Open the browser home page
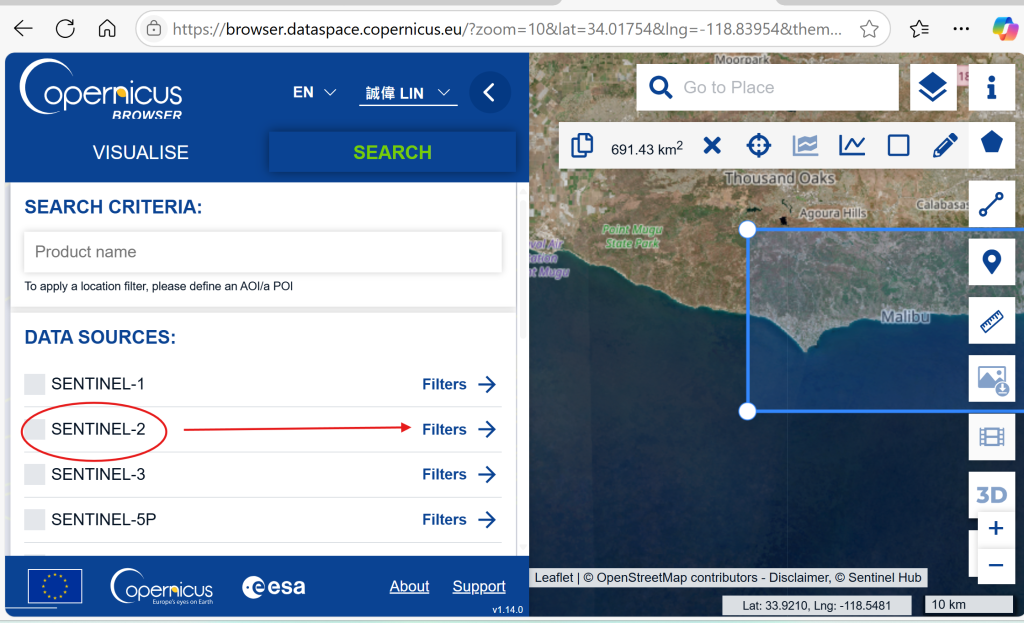This screenshot has width=1024, height=623. pyautogui.click(x=107, y=29)
